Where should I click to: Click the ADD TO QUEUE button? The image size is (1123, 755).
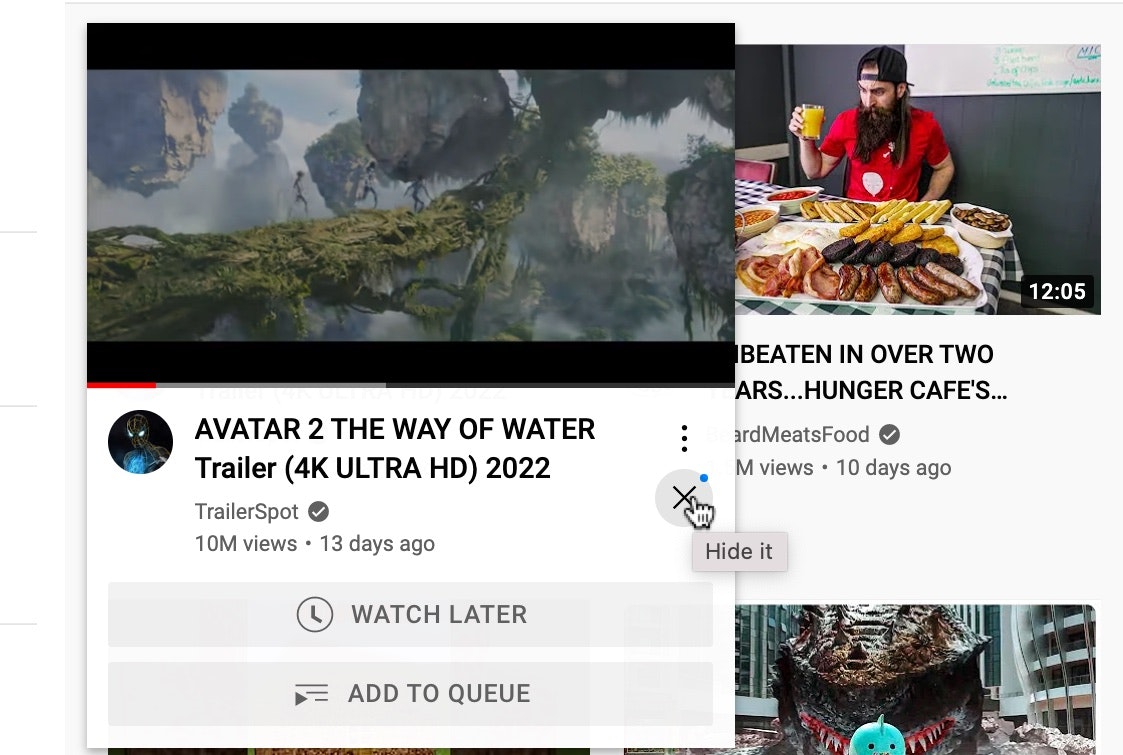[x=410, y=693]
